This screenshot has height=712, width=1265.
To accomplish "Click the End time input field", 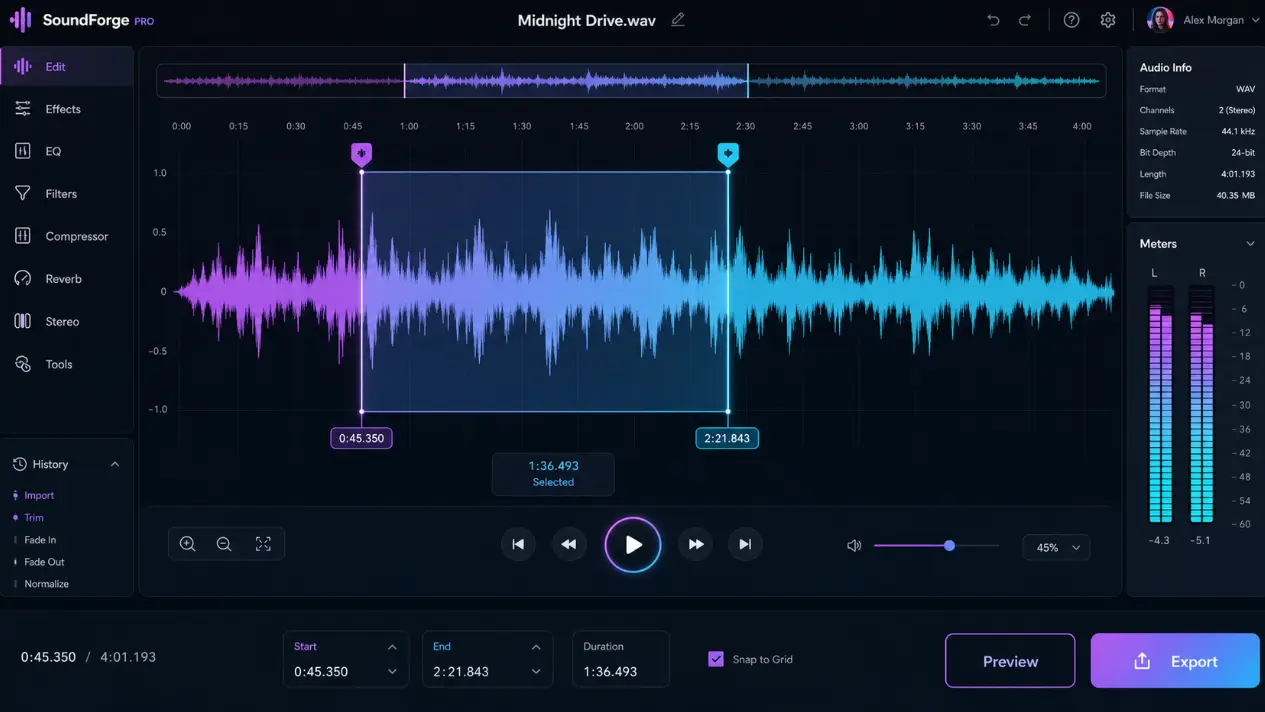I will [489, 659].
